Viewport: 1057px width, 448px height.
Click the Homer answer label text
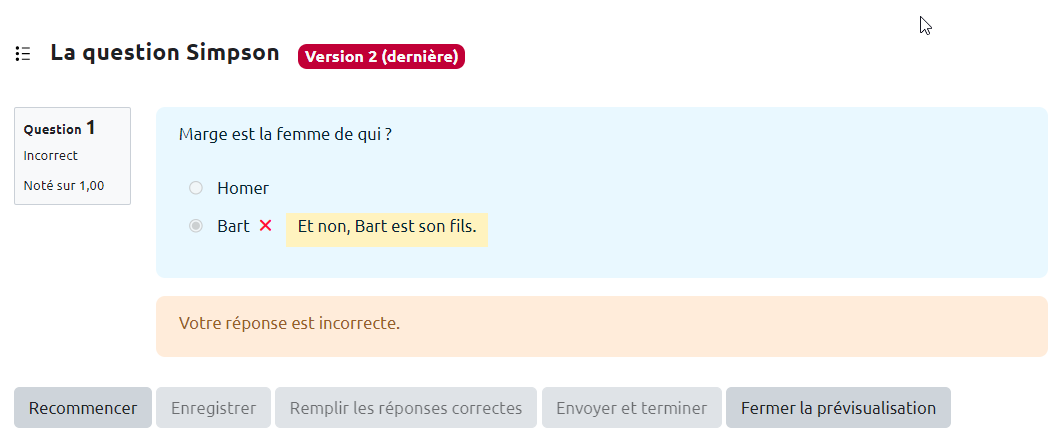pyautogui.click(x=243, y=188)
